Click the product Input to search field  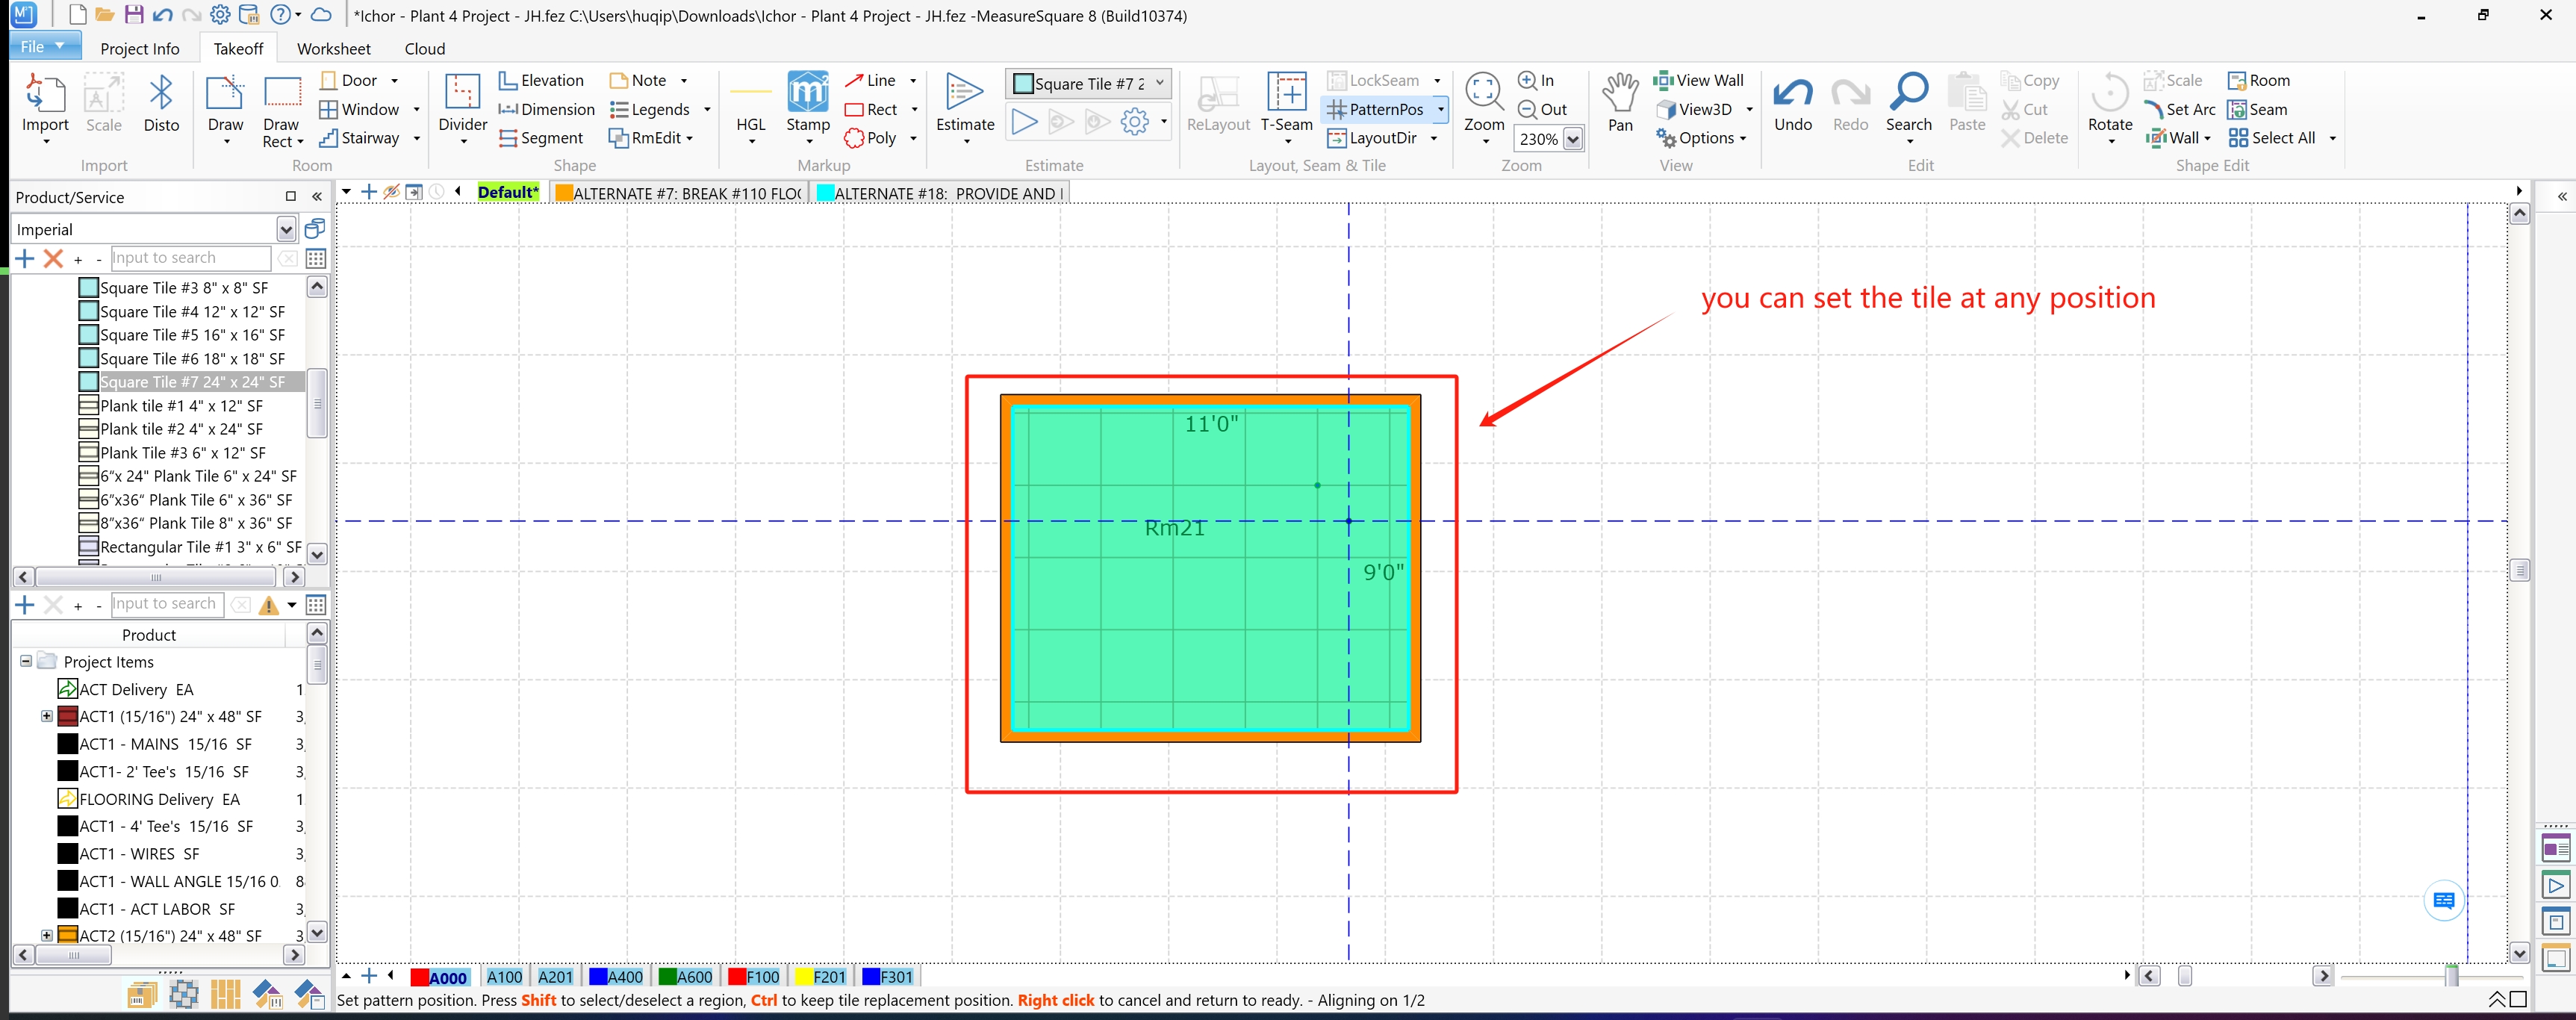tap(190, 258)
